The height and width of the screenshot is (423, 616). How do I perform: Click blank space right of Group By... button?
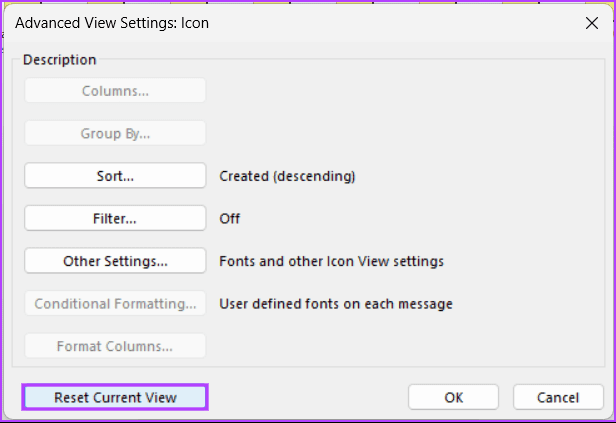click(400, 133)
